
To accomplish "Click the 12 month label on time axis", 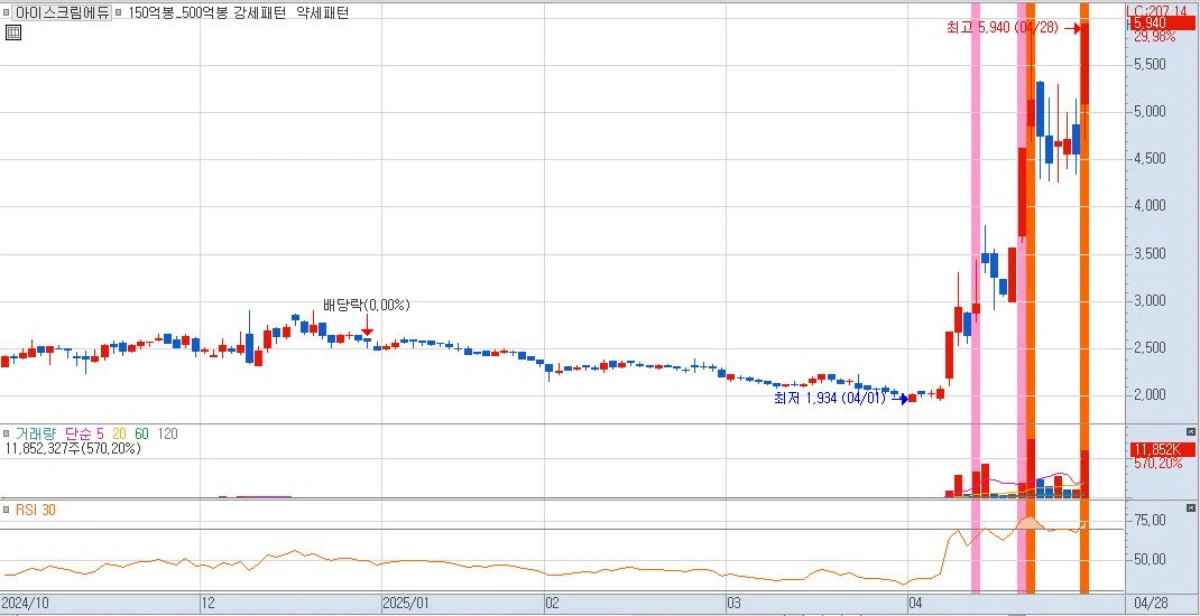I will (x=209, y=604).
